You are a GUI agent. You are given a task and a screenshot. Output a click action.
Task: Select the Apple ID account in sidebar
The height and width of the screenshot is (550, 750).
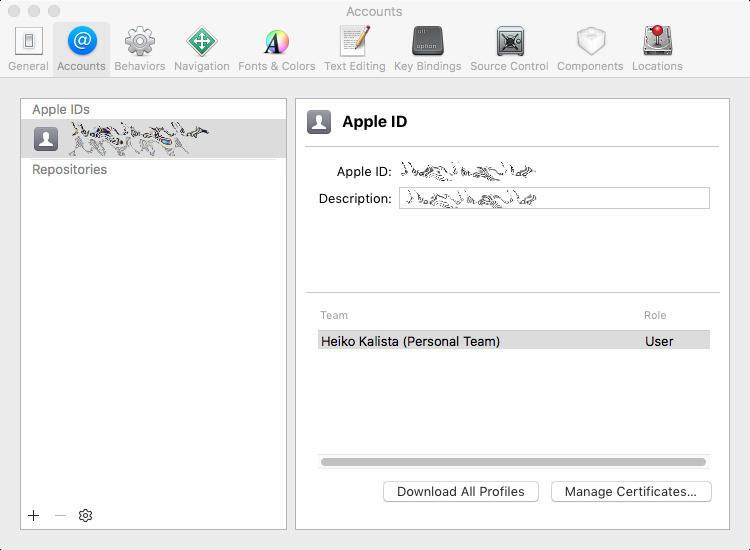click(153, 139)
